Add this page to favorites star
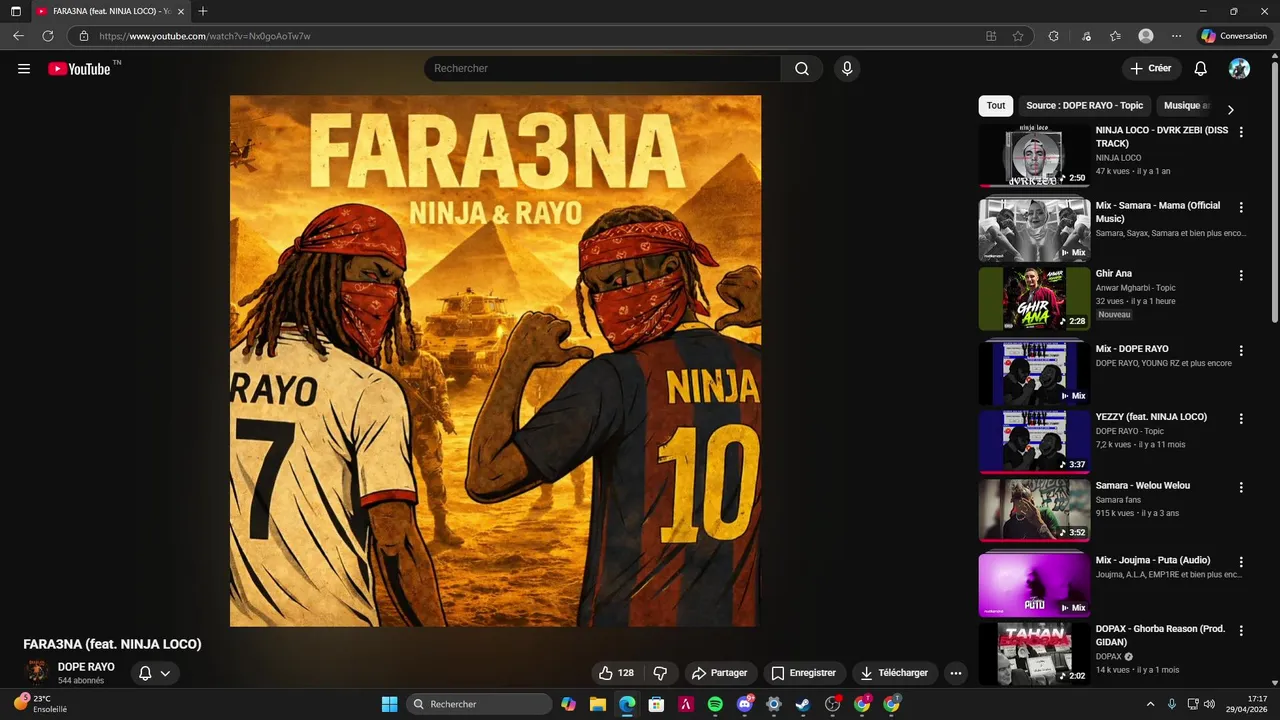This screenshot has width=1280, height=720. click(x=1018, y=36)
